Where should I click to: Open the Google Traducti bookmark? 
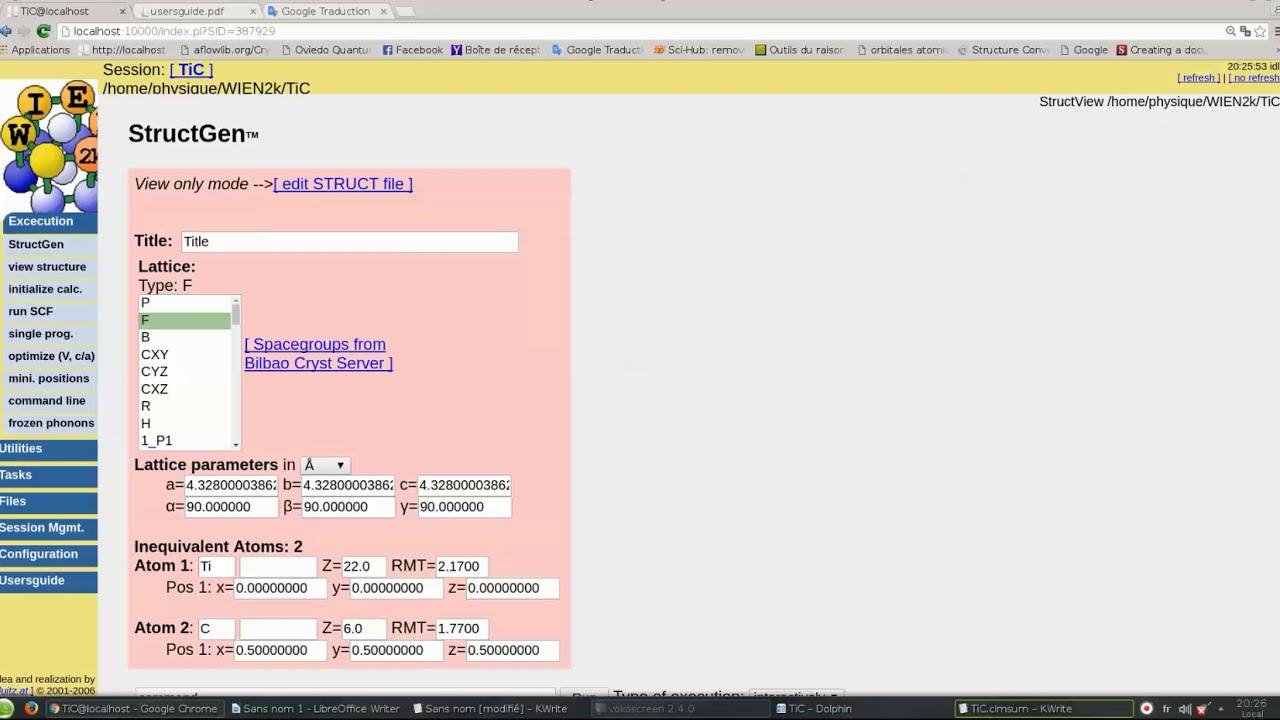[597, 50]
